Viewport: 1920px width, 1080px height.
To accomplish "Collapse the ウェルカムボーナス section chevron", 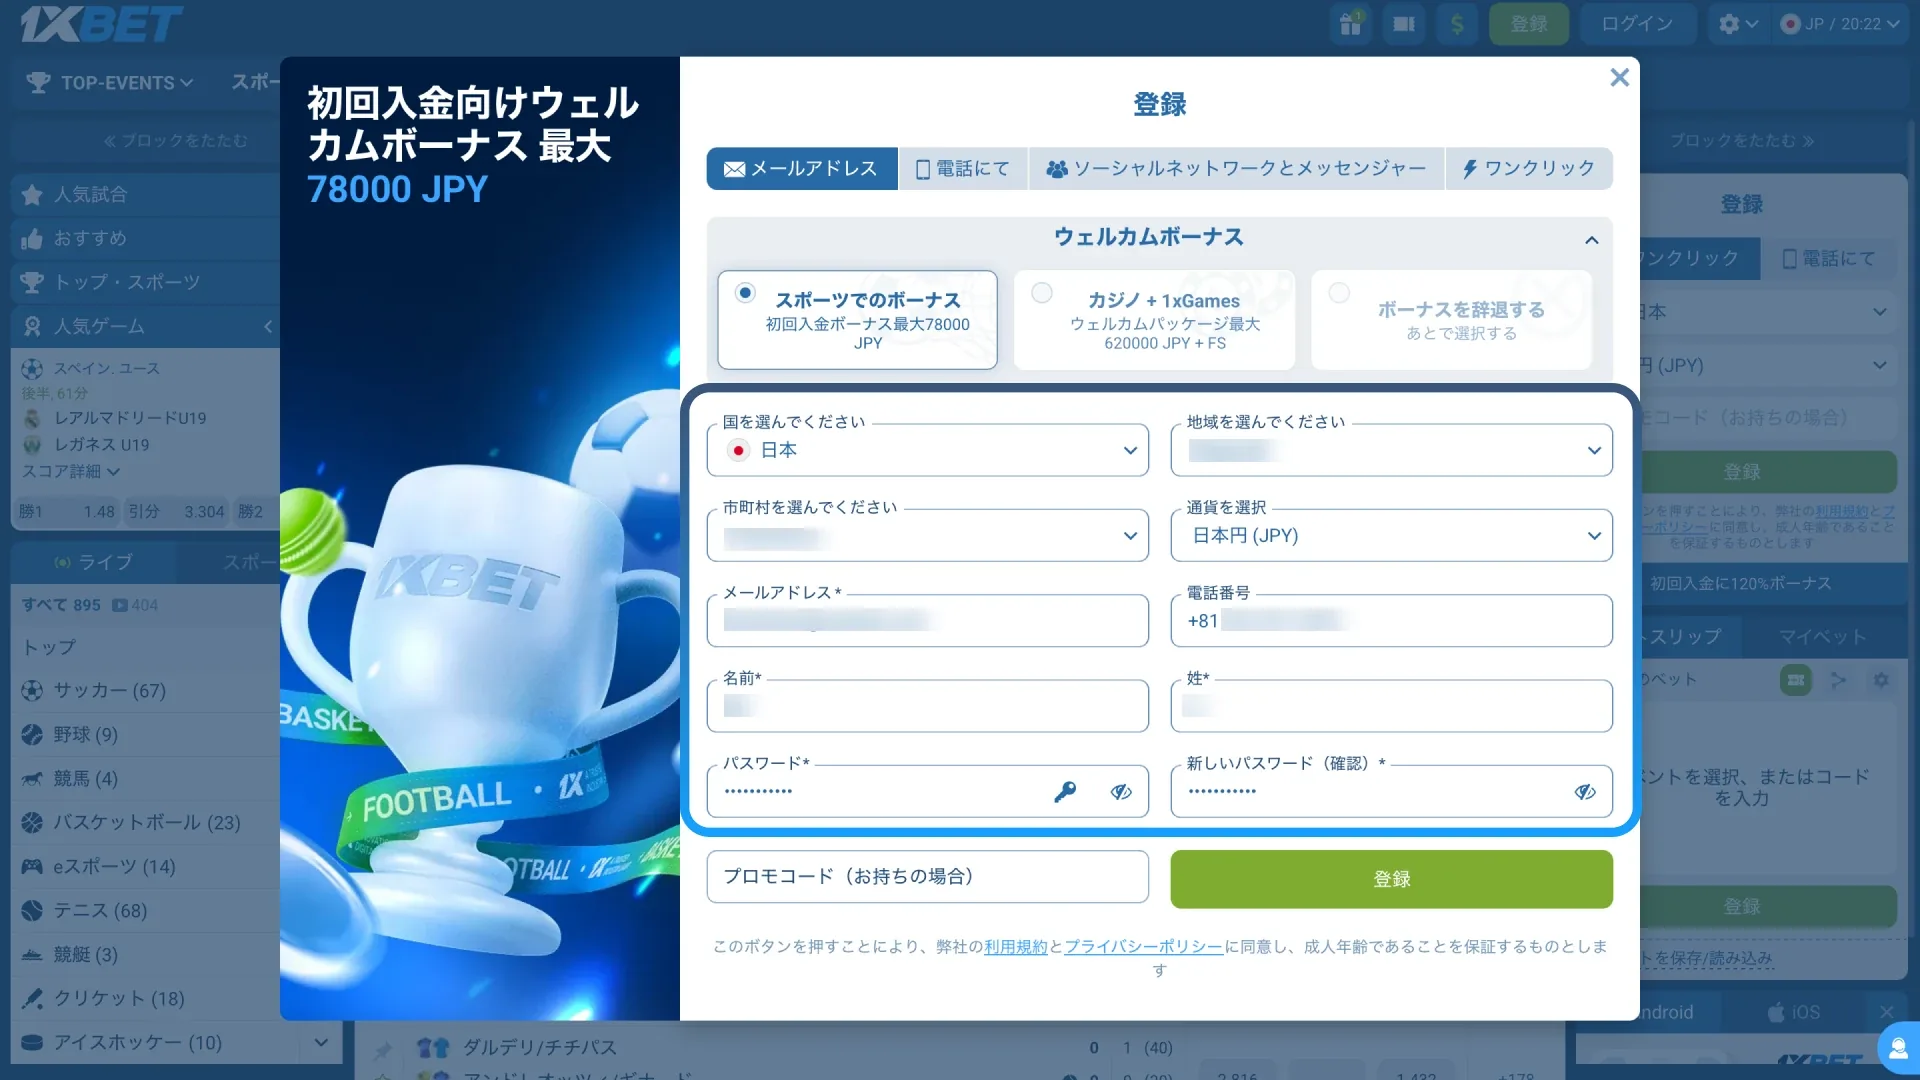I will (x=1592, y=241).
